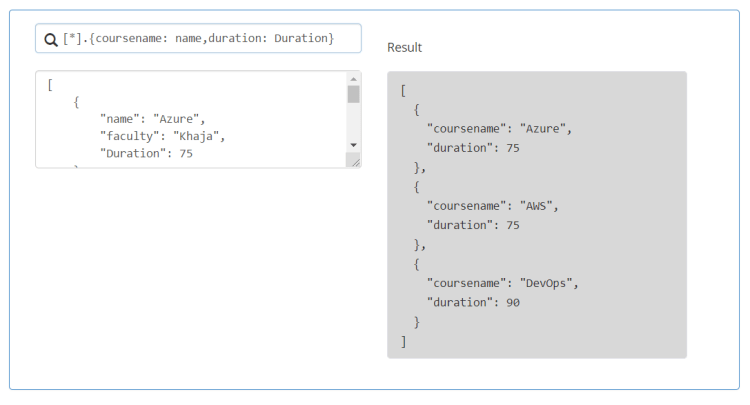750x405 pixels.
Task: Click the duration line under the AWS coursename
Action: pyautogui.click(x=473, y=225)
